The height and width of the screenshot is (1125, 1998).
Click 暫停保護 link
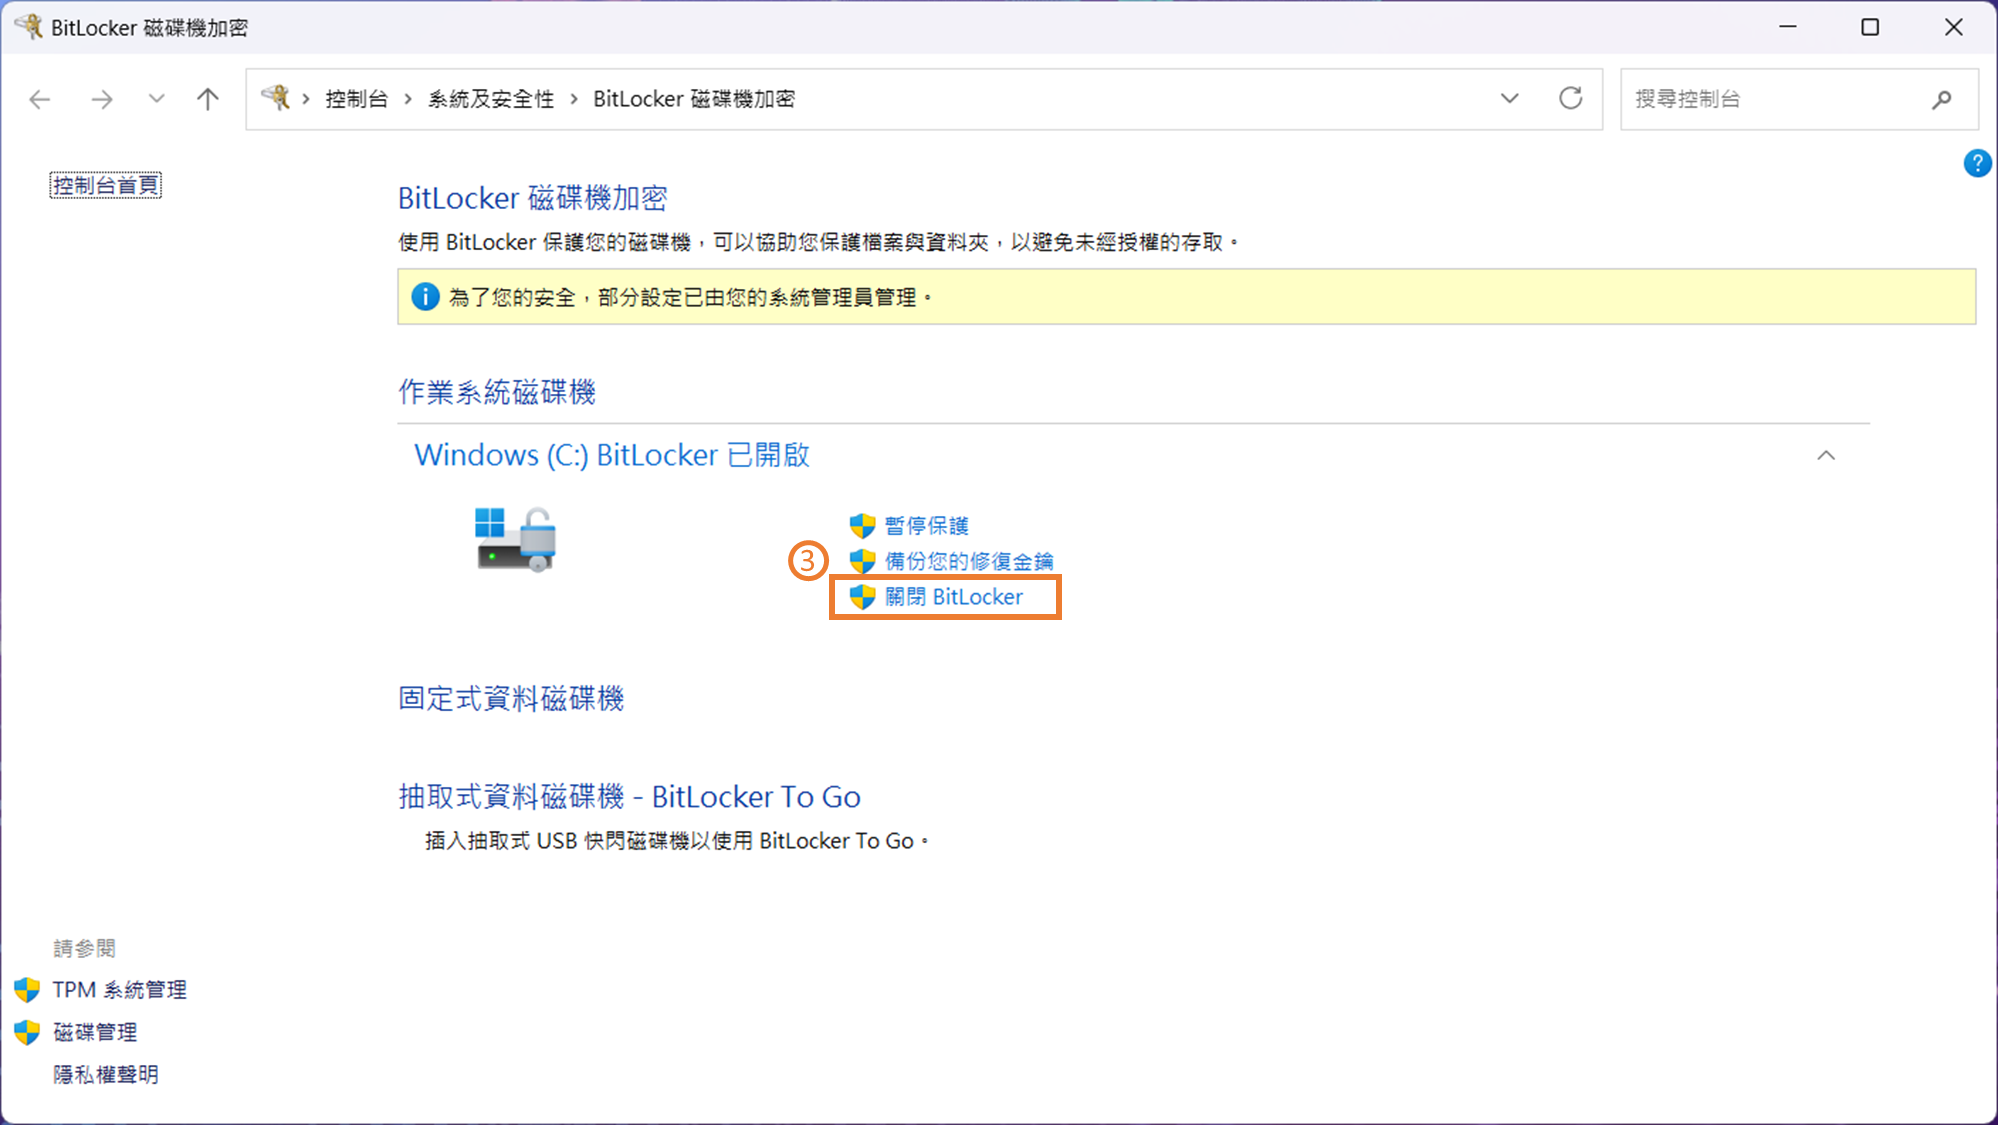926,526
